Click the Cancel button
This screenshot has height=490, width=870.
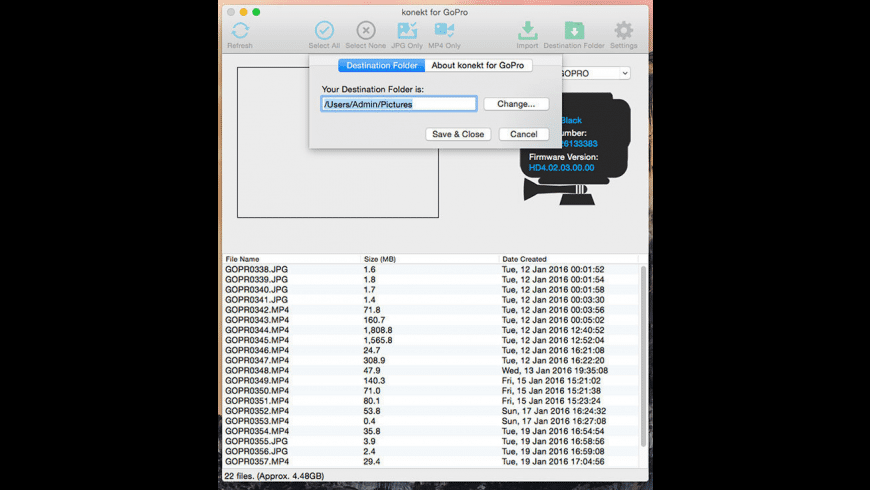pyautogui.click(x=524, y=134)
